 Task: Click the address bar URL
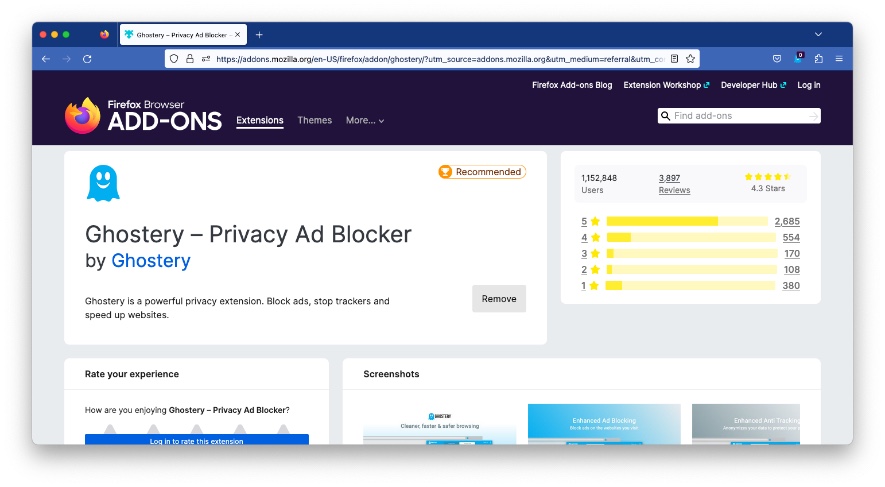440,59
